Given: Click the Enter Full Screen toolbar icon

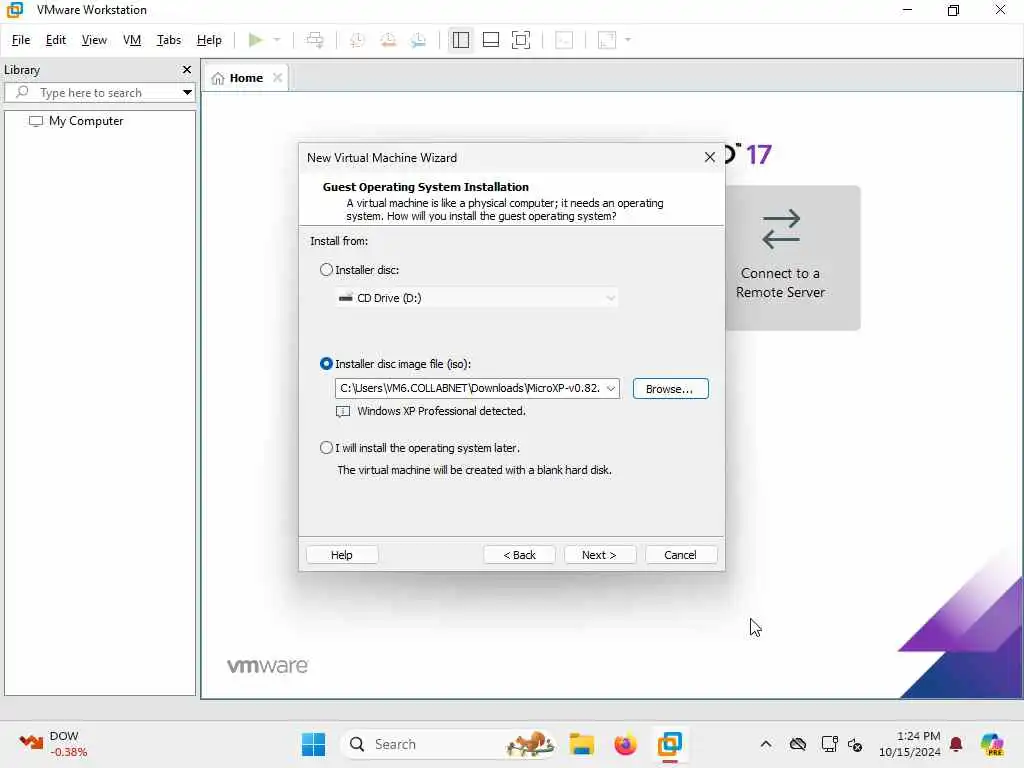Looking at the screenshot, I should 520,40.
